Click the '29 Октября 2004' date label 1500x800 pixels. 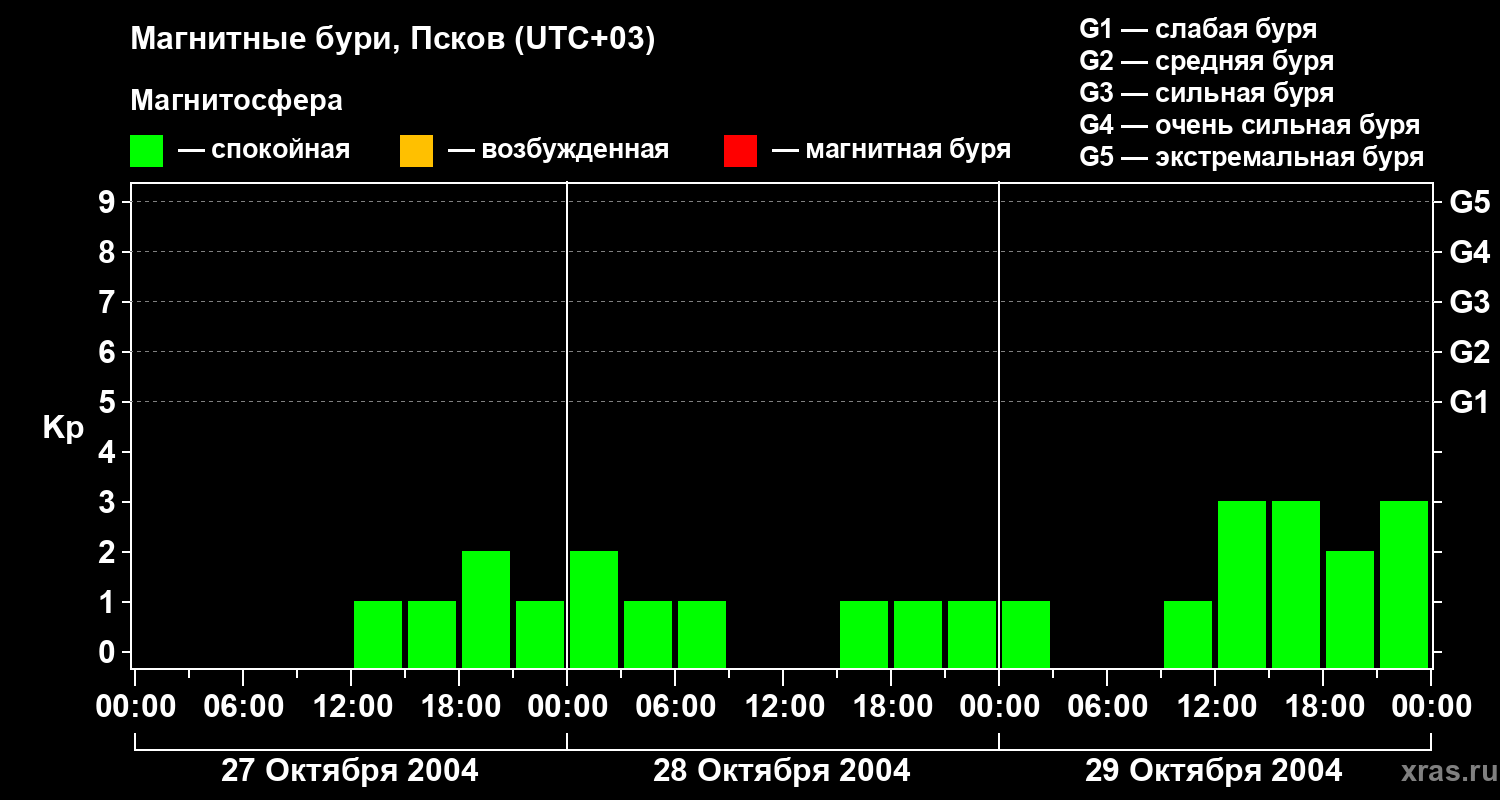tap(1214, 771)
